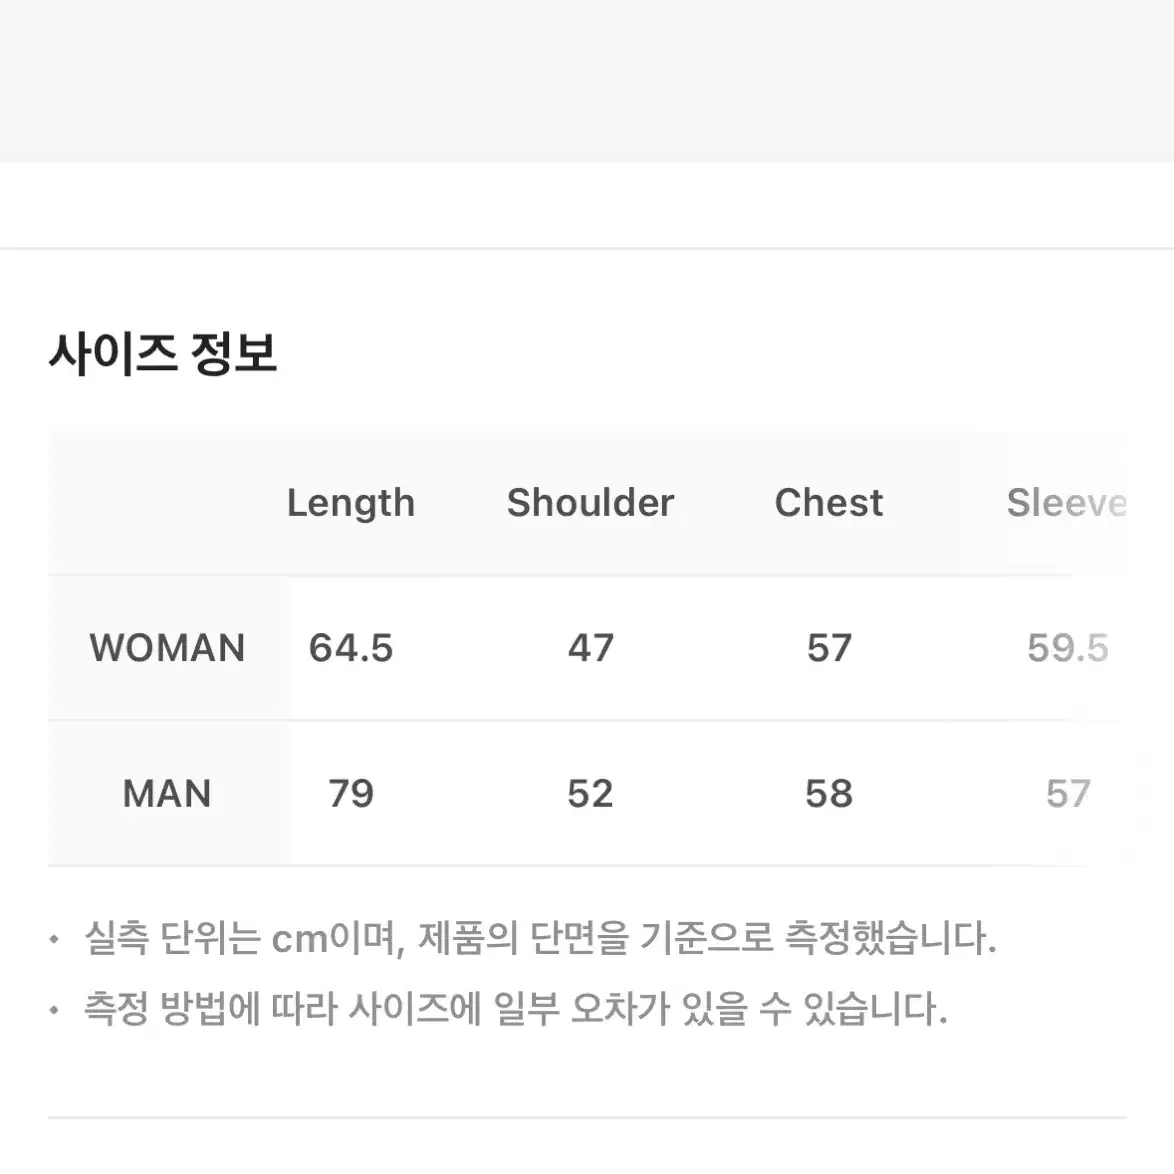Click the WOMAN row label
Screen dimensions: 1174x1174
pos(167,648)
